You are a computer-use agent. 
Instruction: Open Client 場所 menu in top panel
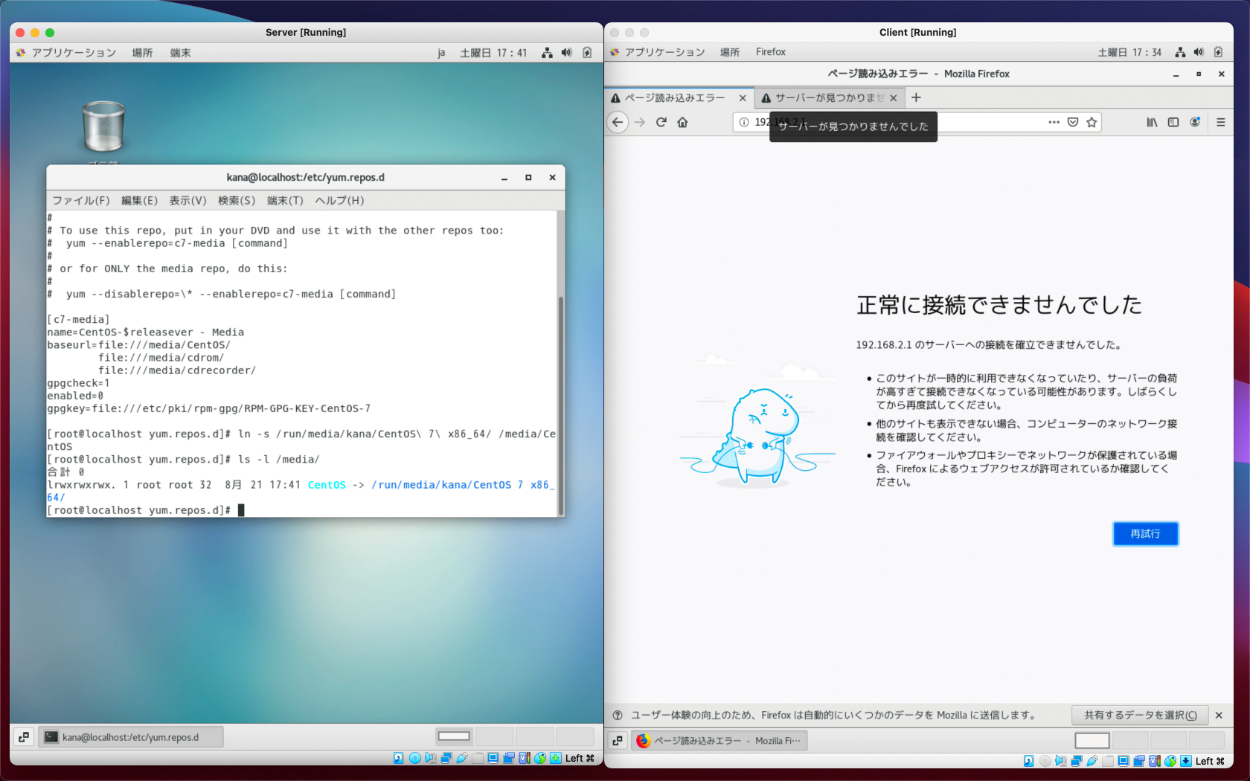click(730, 52)
